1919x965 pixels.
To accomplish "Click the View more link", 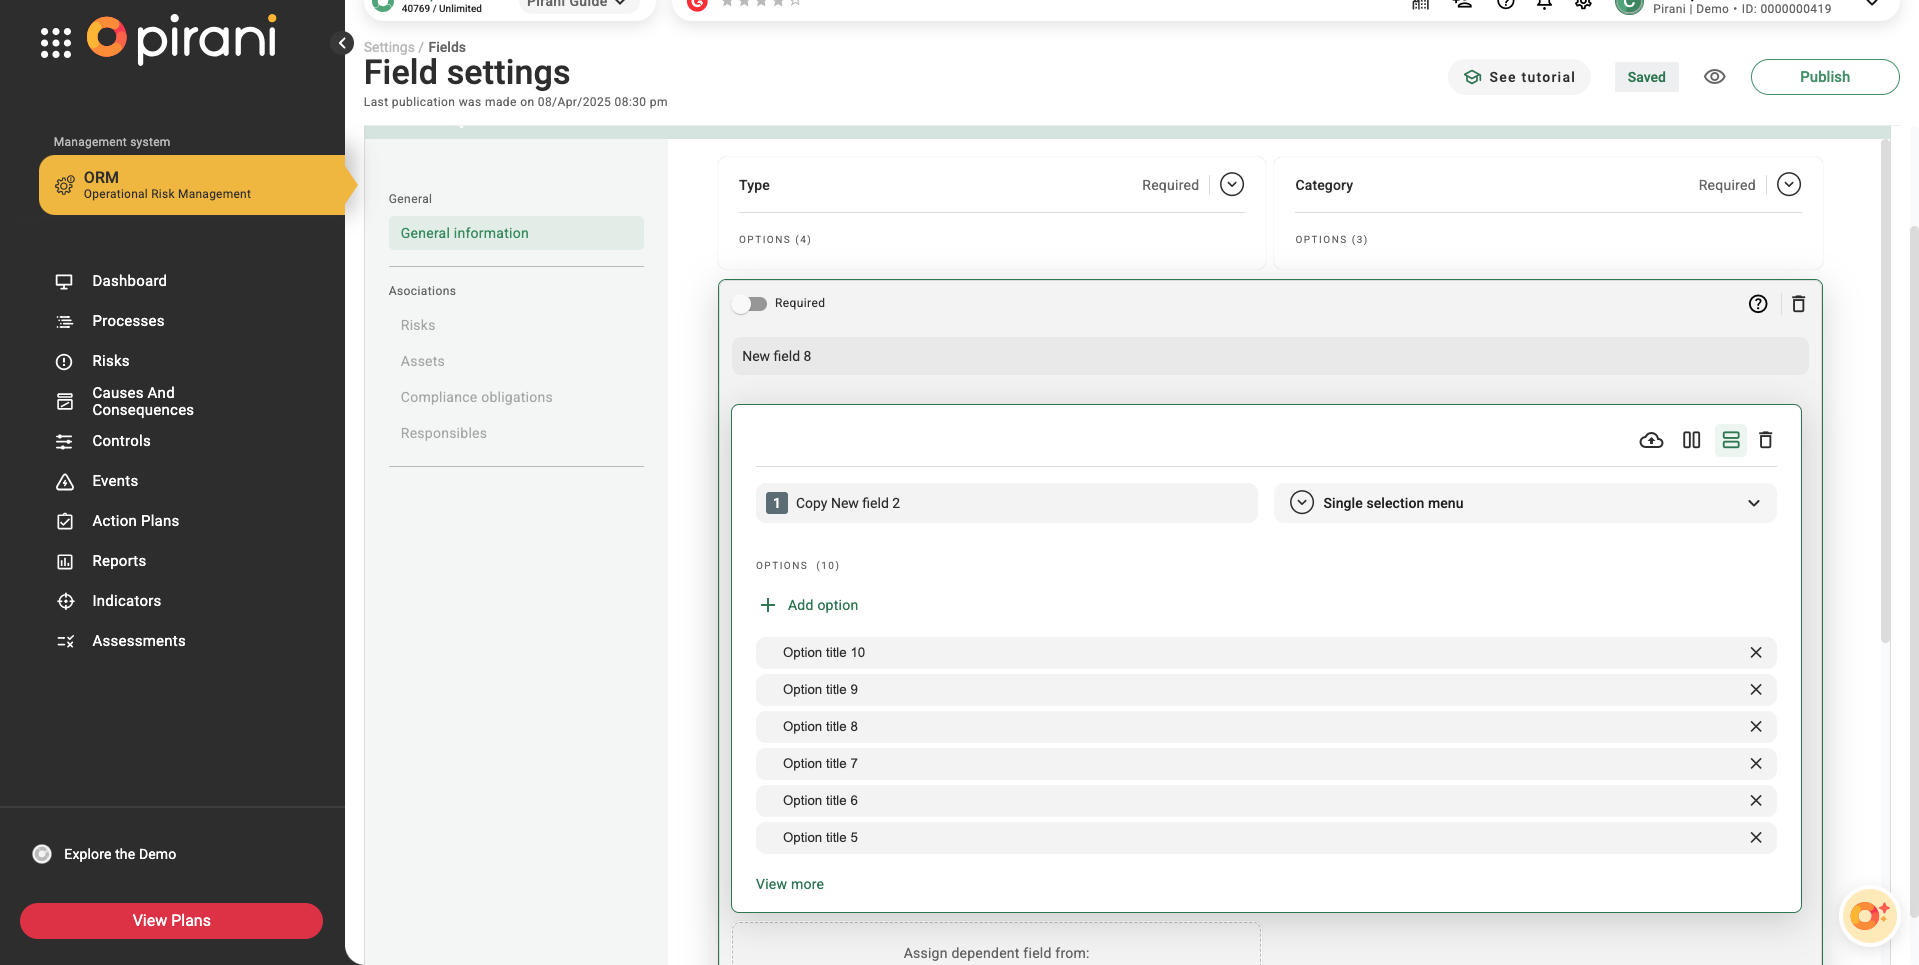I will point(789,884).
